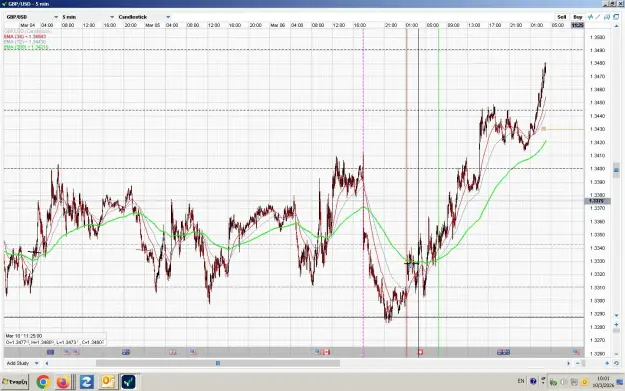
Task: Open the Add Study dropdown
Action: (22, 363)
